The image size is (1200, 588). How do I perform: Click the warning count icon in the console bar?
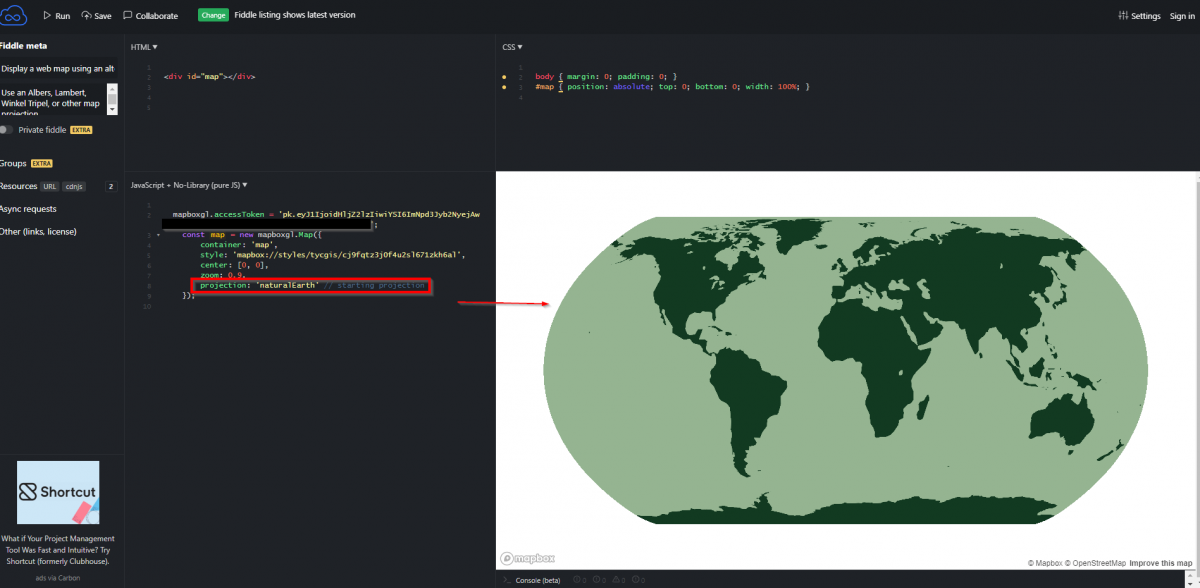pos(616,579)
